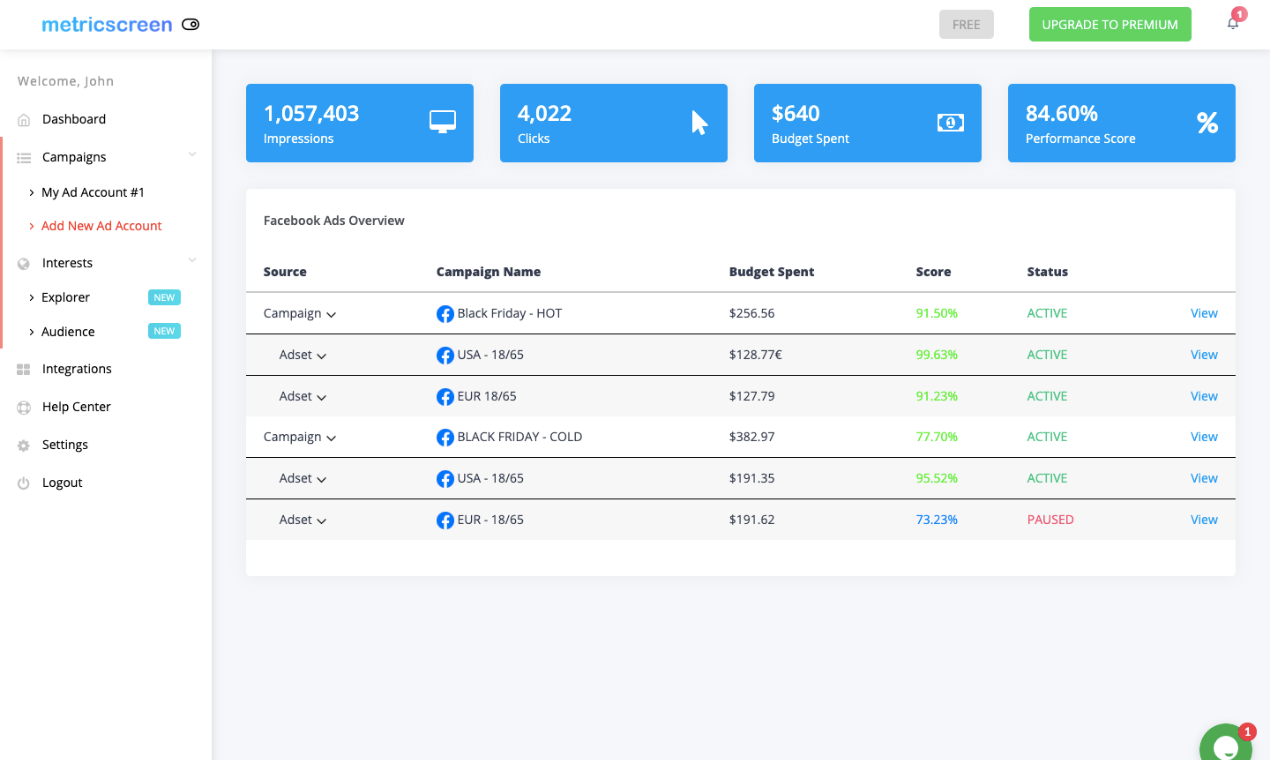The width and height of the screenshot is (1270, 760).
Task: Open Dashboard from the sidebar
Action: pyautogui.click(x=74, y=119)
